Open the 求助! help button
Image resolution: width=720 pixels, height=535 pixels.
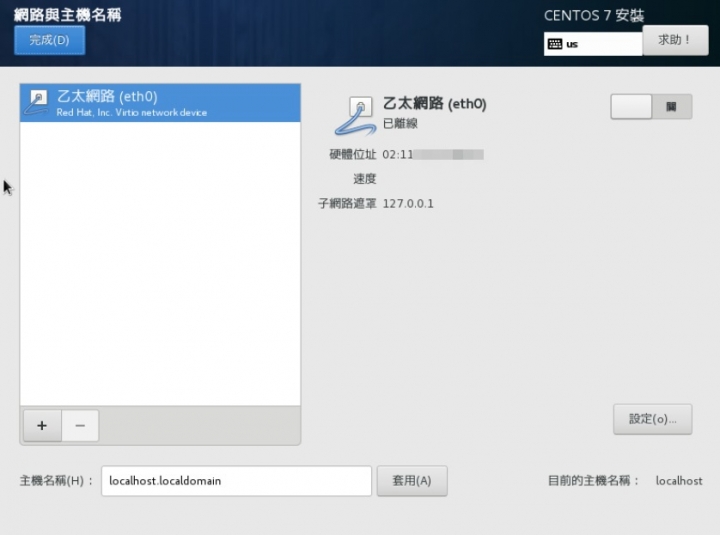(675, 40)
